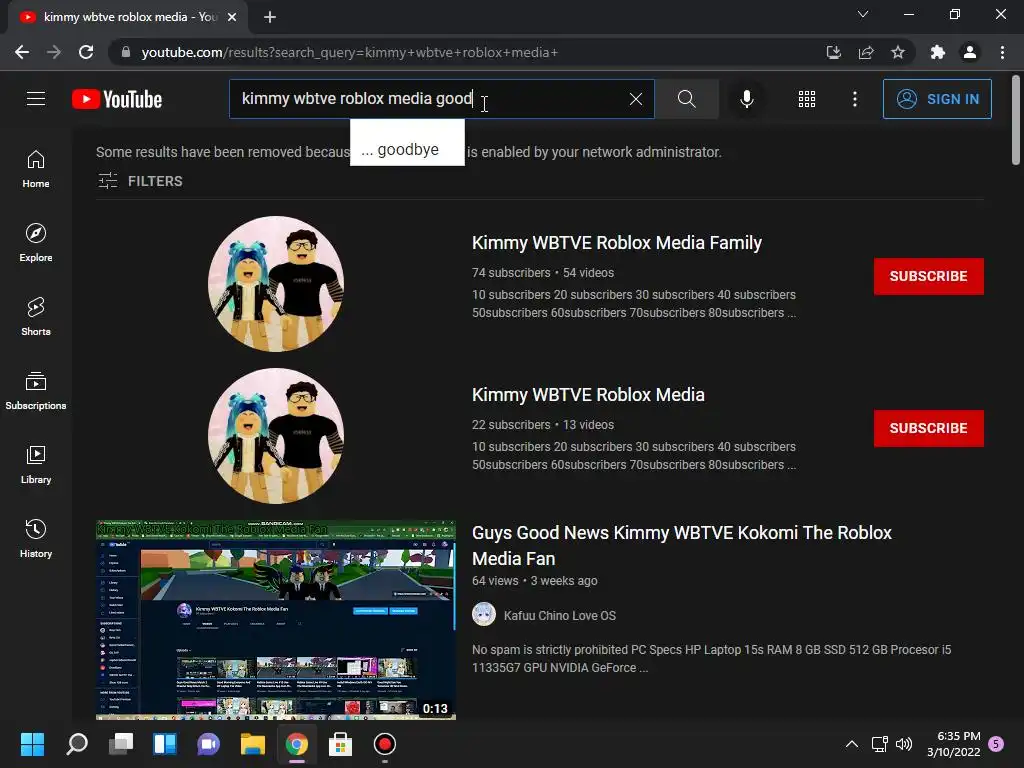Subscribe to Kimmy WBTVE Roblox Media Family
Screen dimensions: 1024x768
pyautogui.click(x=928, y=276)
